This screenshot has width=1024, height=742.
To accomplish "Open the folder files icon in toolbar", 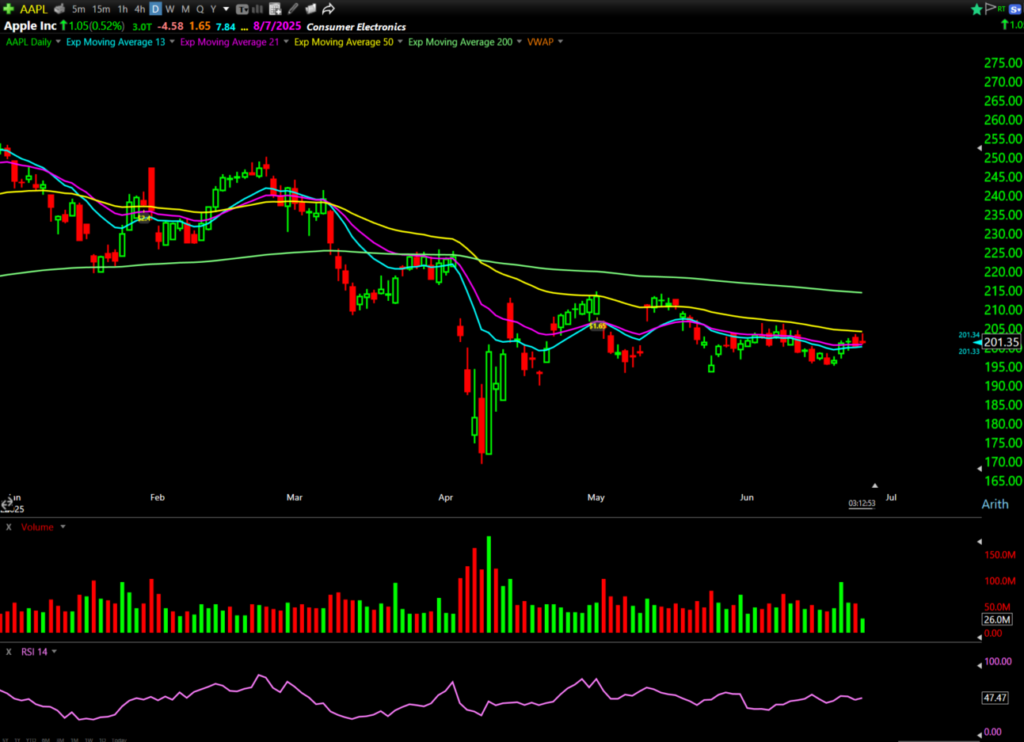I will pyautogui.click(x=311, y=9).
